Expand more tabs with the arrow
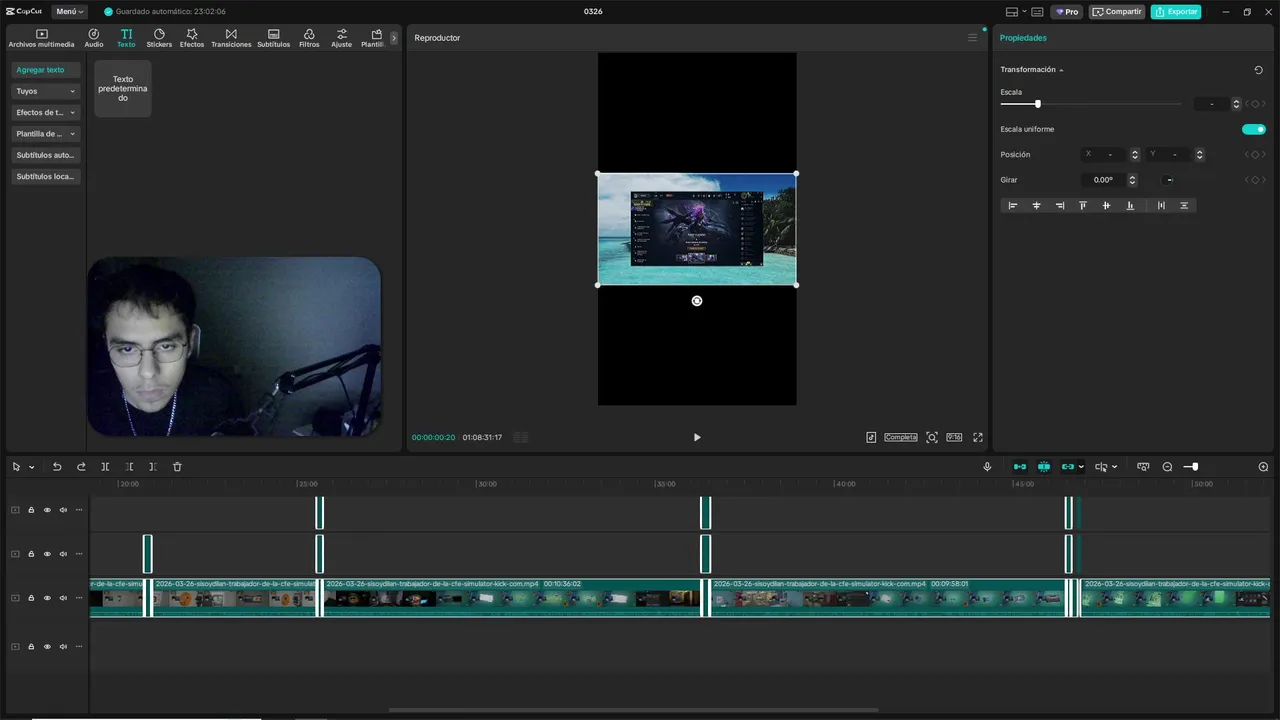 (393, 38)
